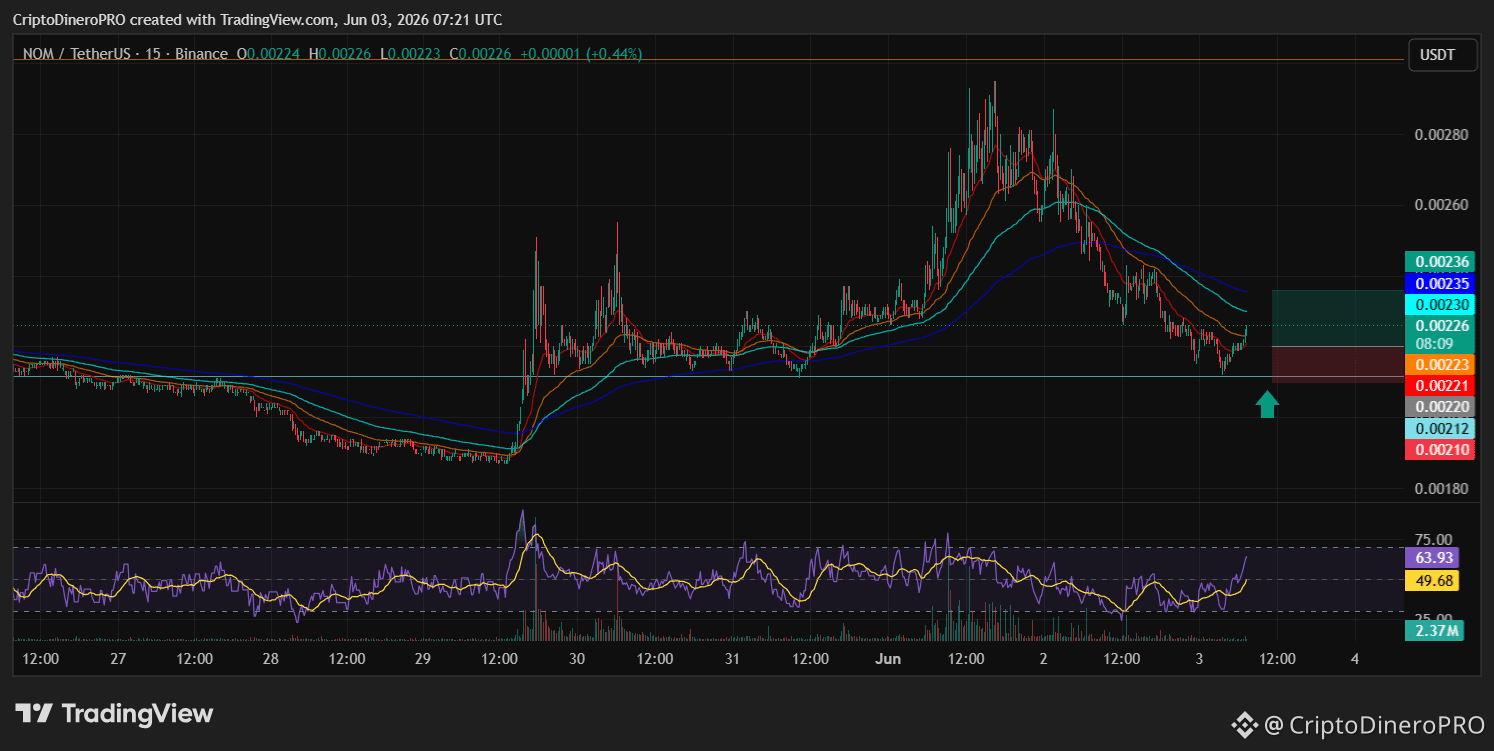Click the 75.00 RSI scale level

click(x=1432, y=540)
